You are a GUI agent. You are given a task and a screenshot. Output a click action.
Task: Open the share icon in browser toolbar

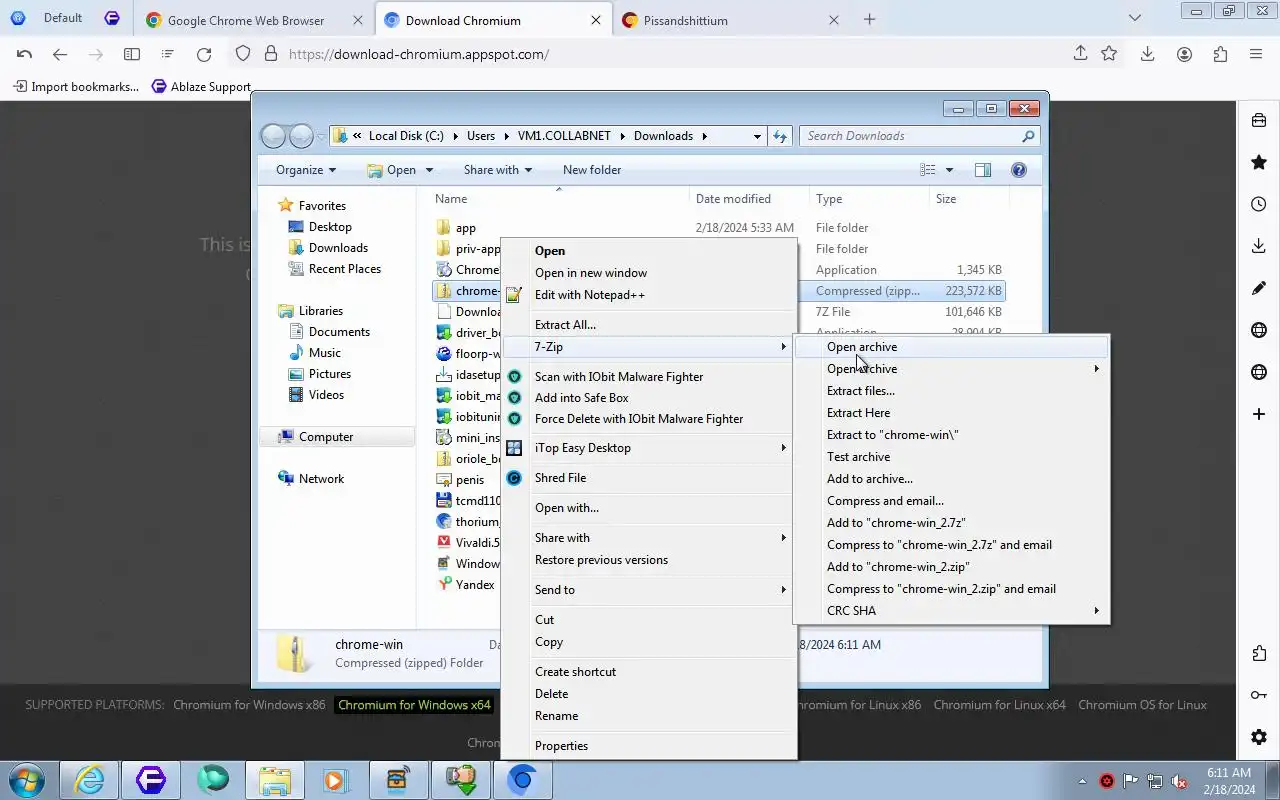pos(1080,54)
